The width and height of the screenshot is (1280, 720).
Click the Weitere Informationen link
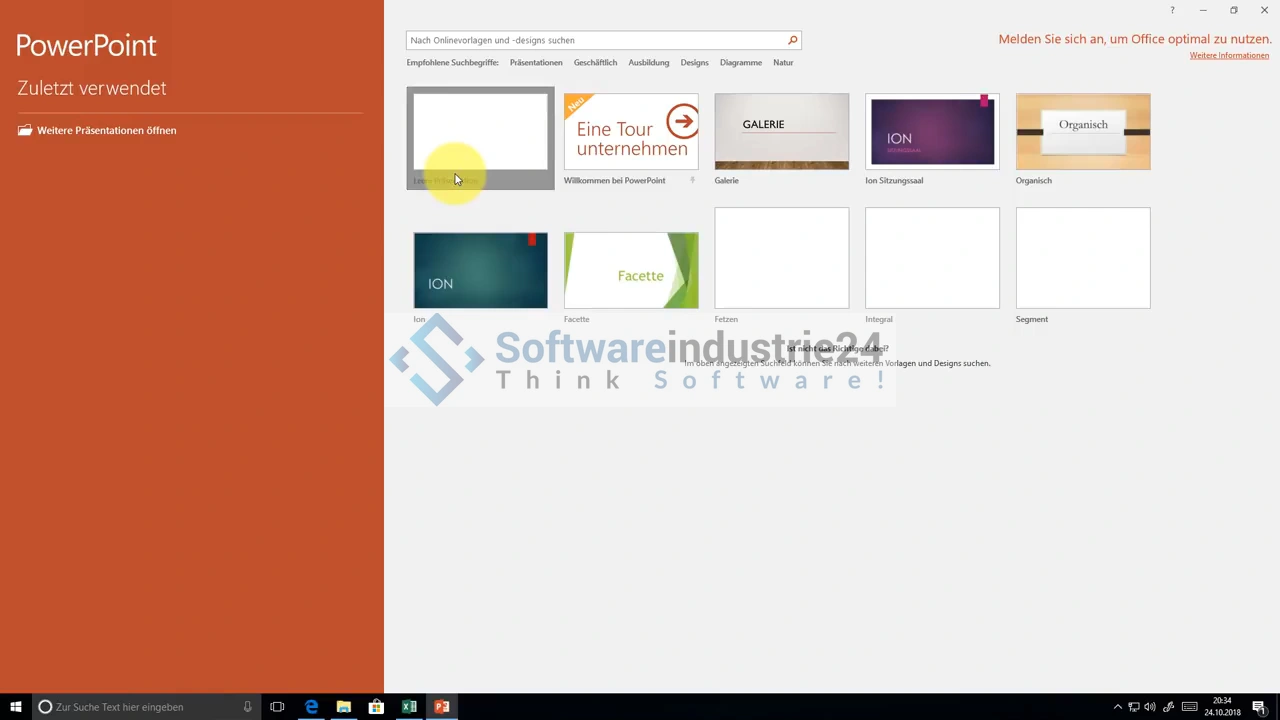(1229, 55)
